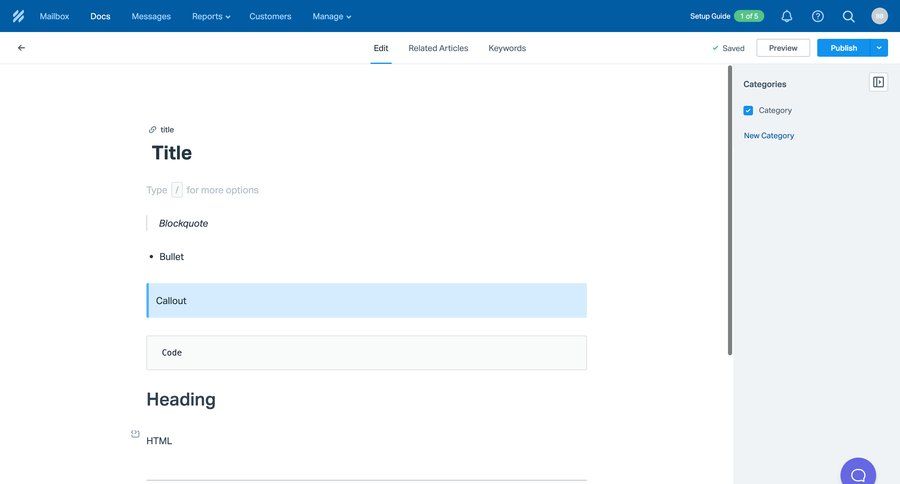Open Docs in the navigation

click(100, 16)
